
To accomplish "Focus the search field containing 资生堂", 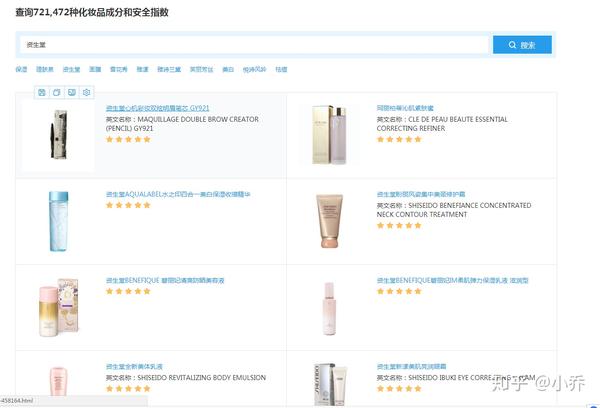I will click(x=254, y=45).
